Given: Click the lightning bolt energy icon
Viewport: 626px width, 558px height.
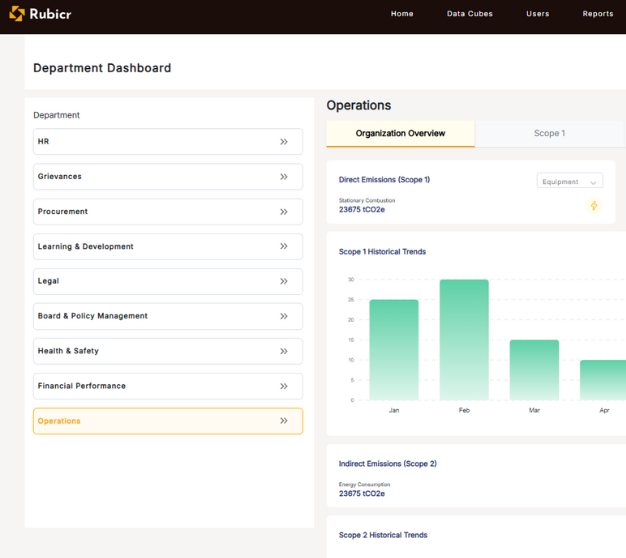Looking at the screenshot, I should click(594, 206).
